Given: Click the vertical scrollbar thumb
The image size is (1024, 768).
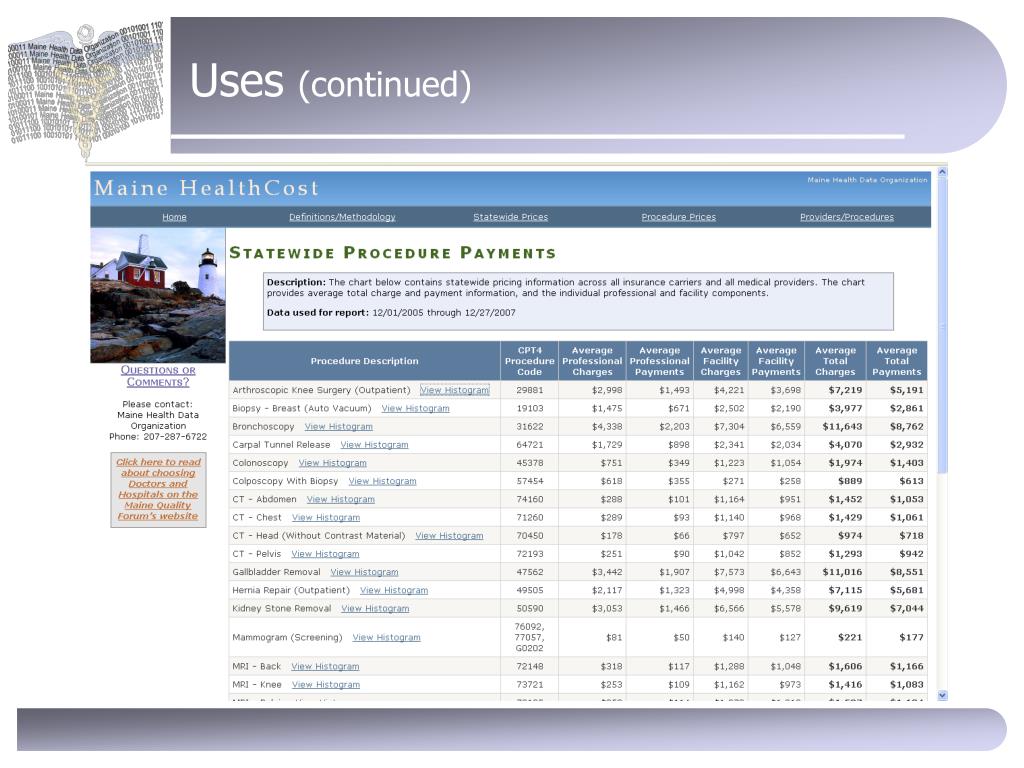Looking at the screenshot, I should 942,325.
